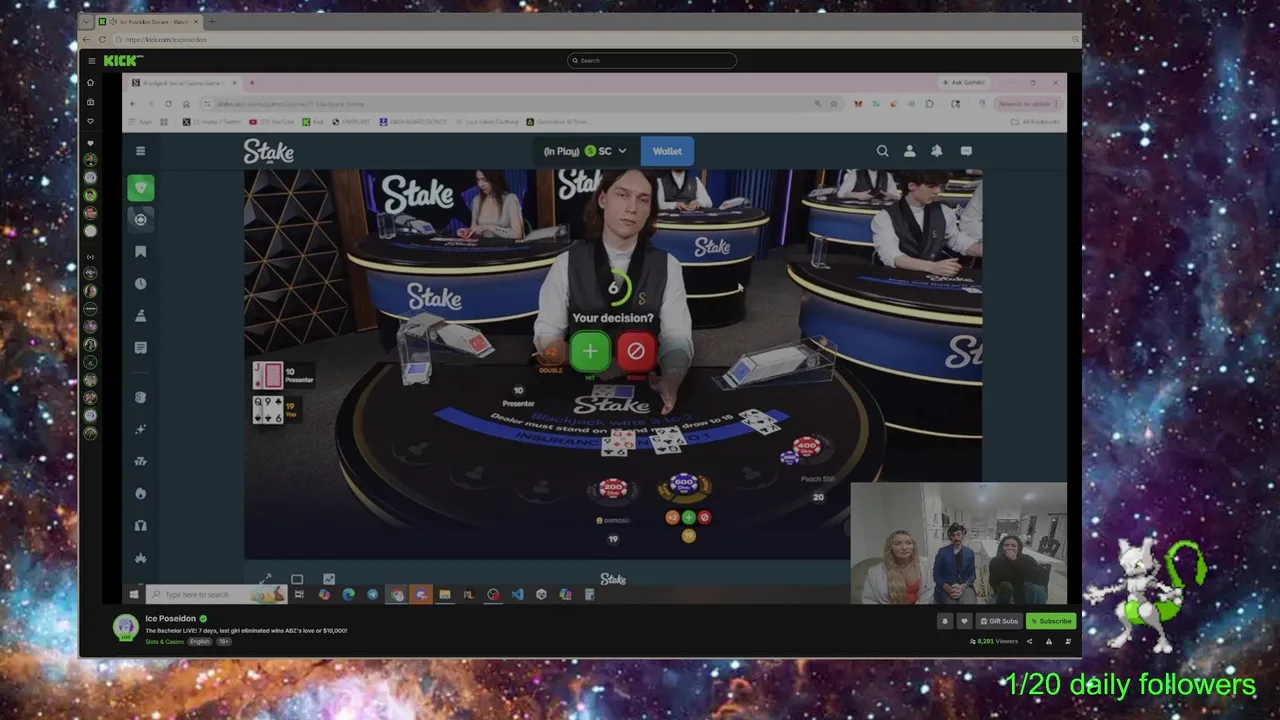This screenshot has width=1280, height=720.
Task: Open Stake chat icon in header
Action: pyautogui.click(x=966, y=151)
